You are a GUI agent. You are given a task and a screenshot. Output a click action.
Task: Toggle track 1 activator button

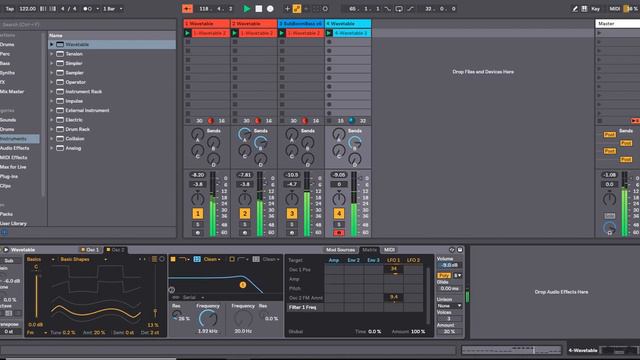pos(198,213)
